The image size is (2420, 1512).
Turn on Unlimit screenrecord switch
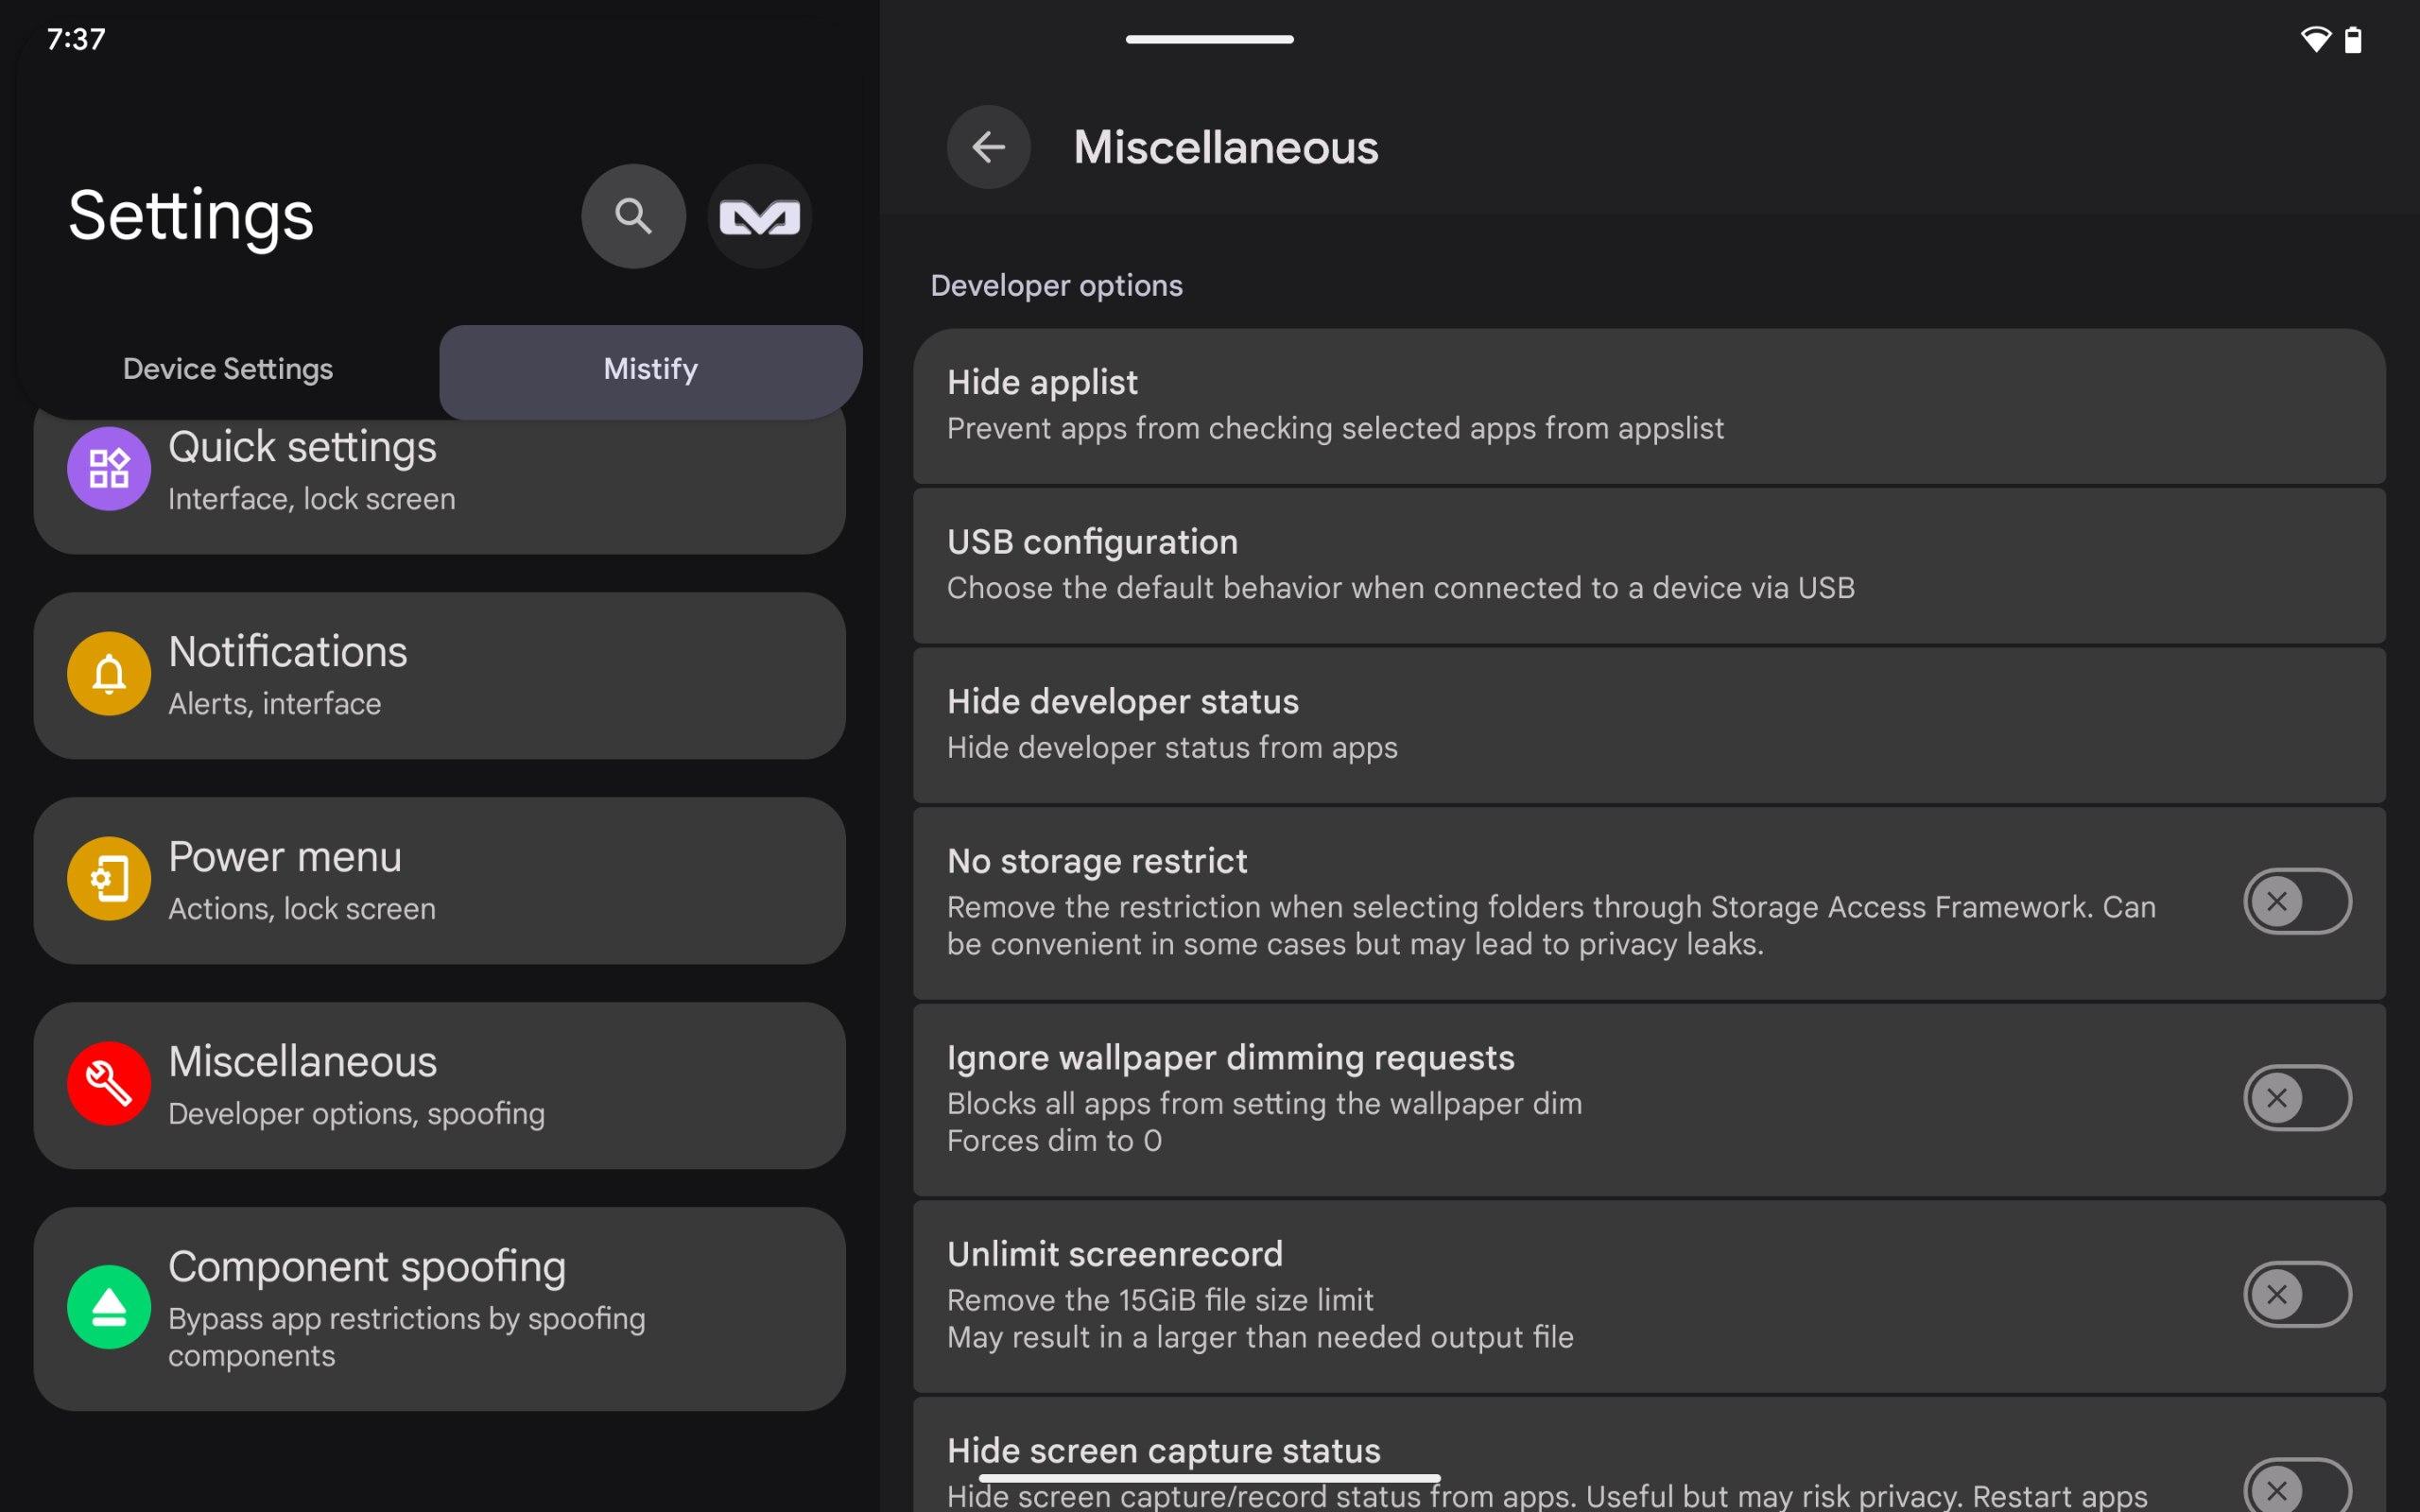click(2296, 1294)
